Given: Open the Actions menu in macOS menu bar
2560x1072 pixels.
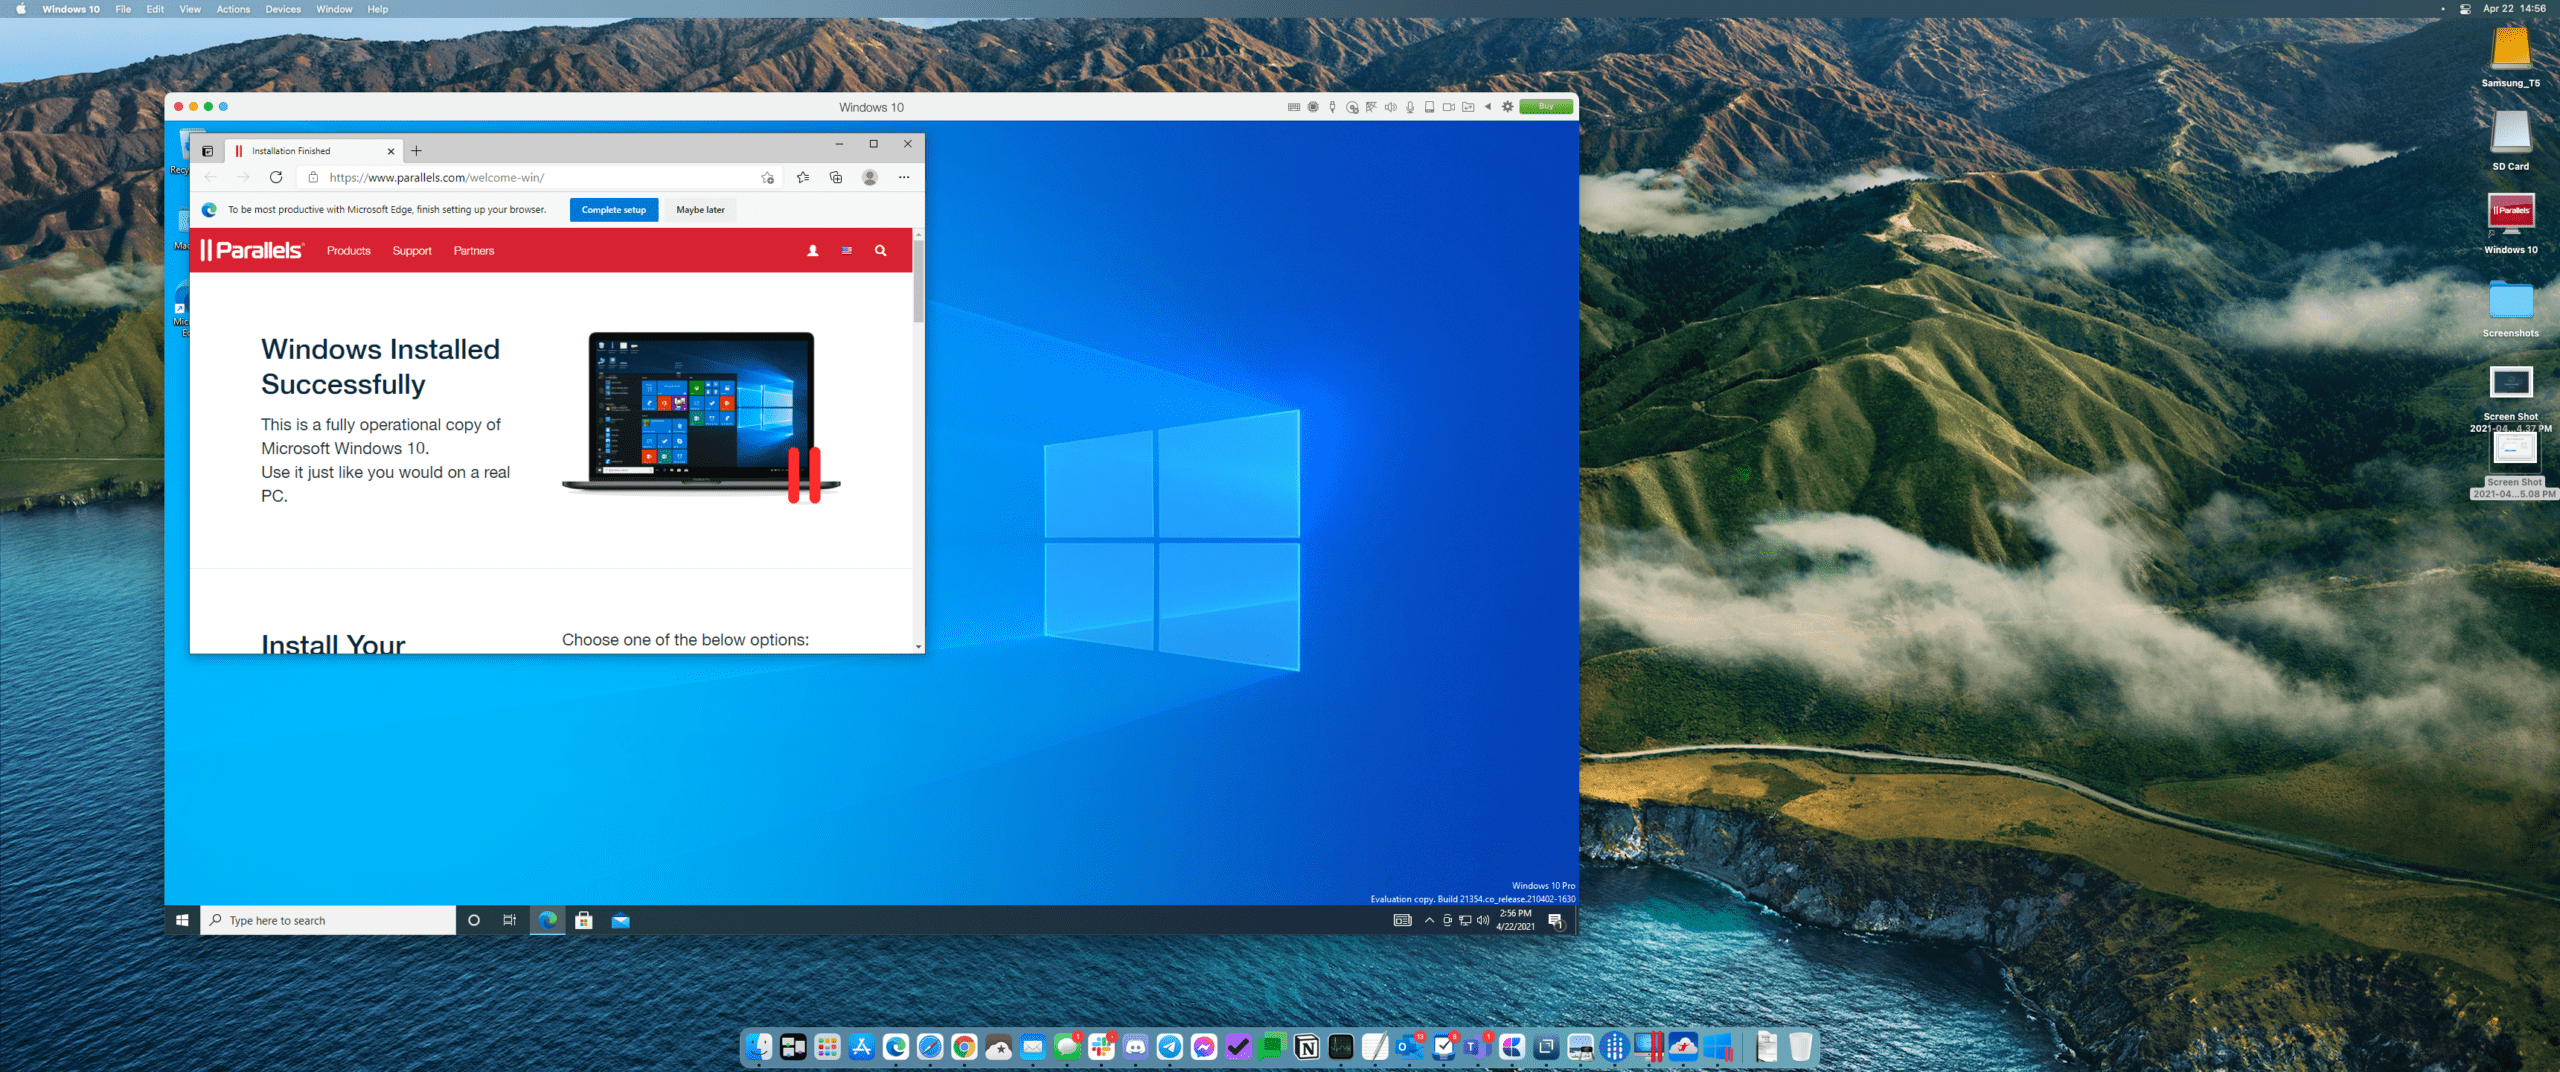Looking at the screenshot, I should click(233, 9).
